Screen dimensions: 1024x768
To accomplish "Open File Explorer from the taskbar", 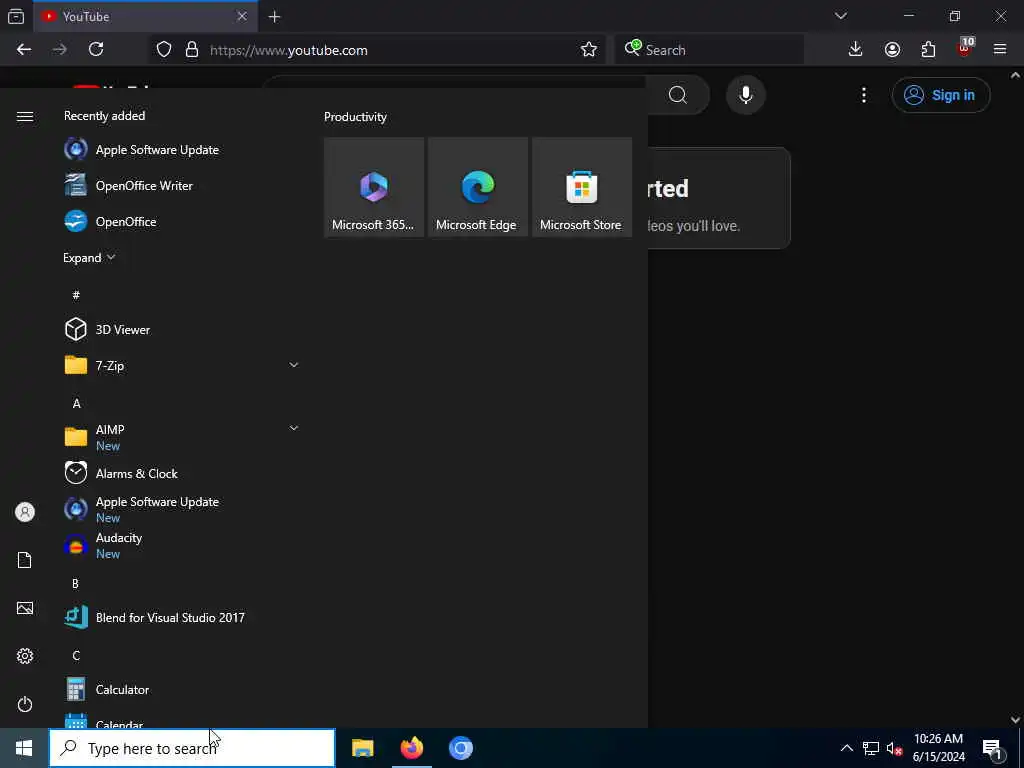I will coord(362,748).
